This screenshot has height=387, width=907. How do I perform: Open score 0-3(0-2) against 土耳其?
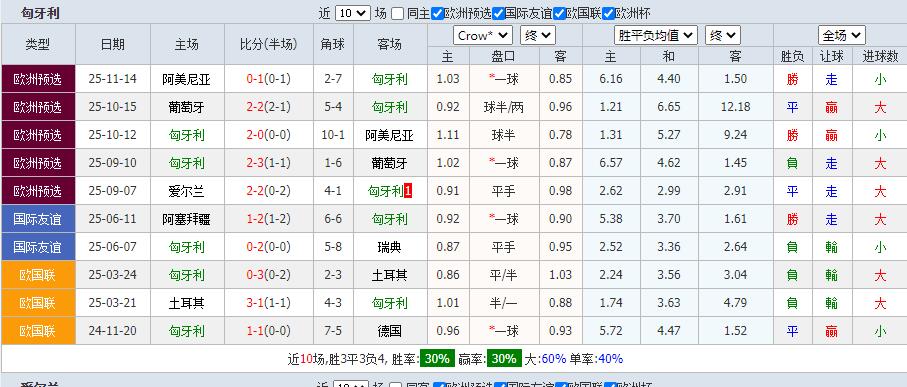(268, 275)
